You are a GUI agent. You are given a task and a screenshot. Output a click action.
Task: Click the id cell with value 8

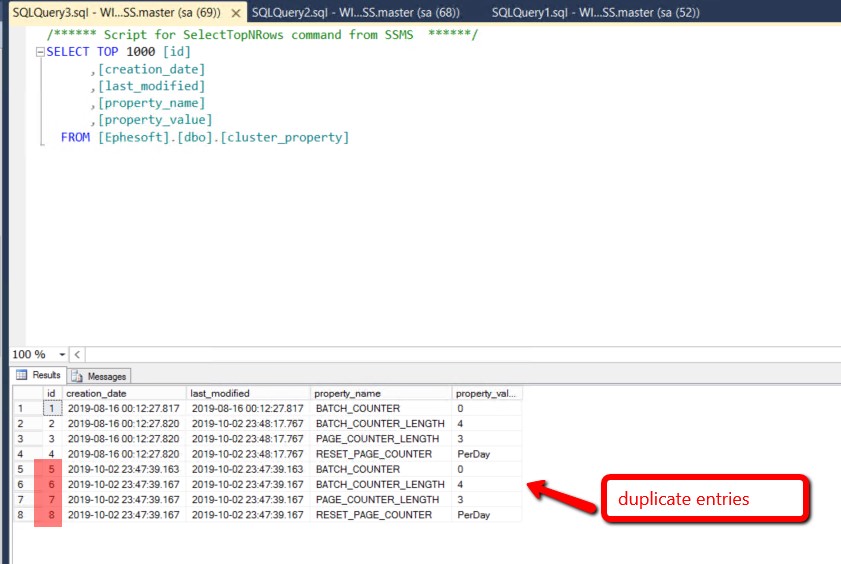click(x=52, y=515)
